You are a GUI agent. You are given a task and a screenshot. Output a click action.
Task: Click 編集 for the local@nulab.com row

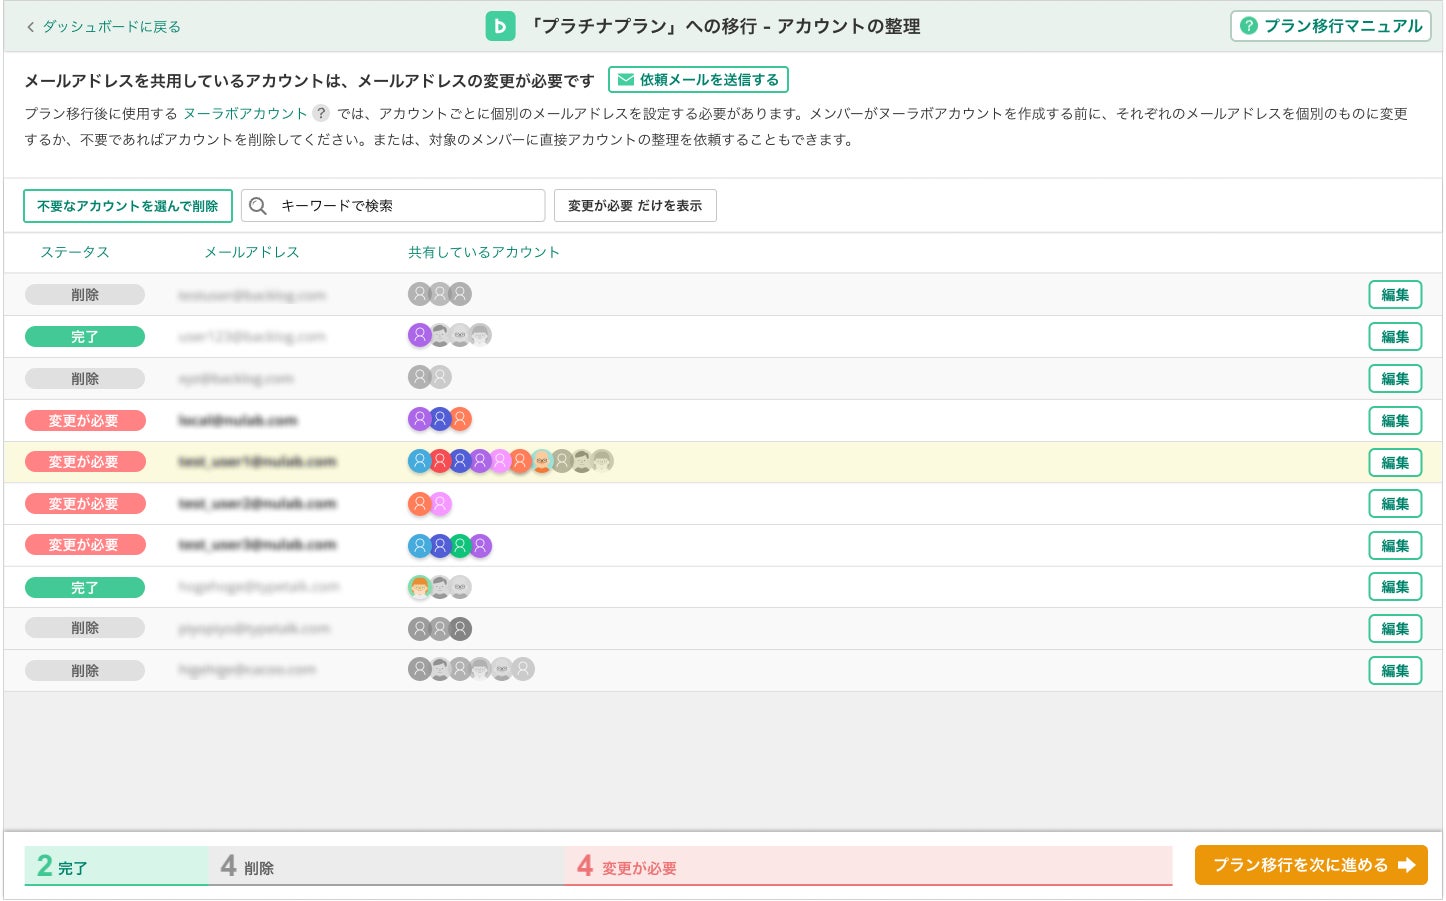[x=1395, y=421]
